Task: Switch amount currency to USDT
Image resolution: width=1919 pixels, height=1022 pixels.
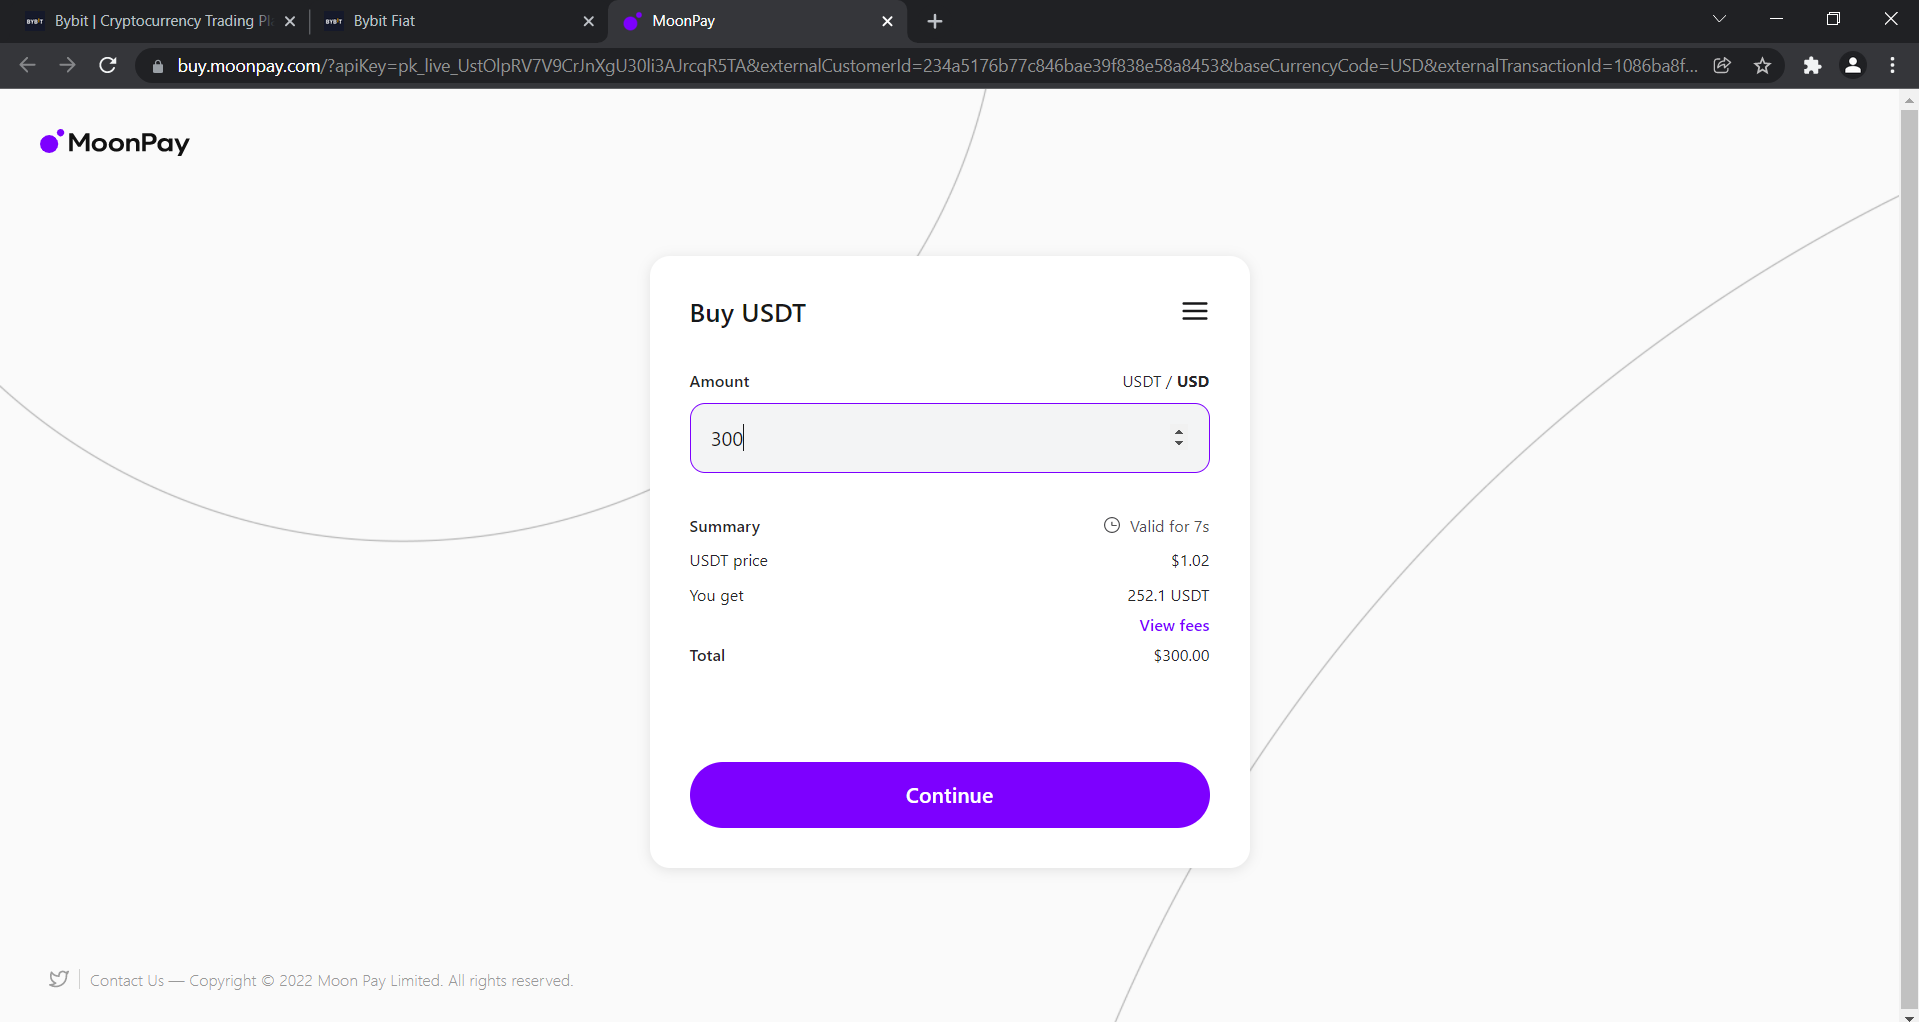Action: 1141,382
